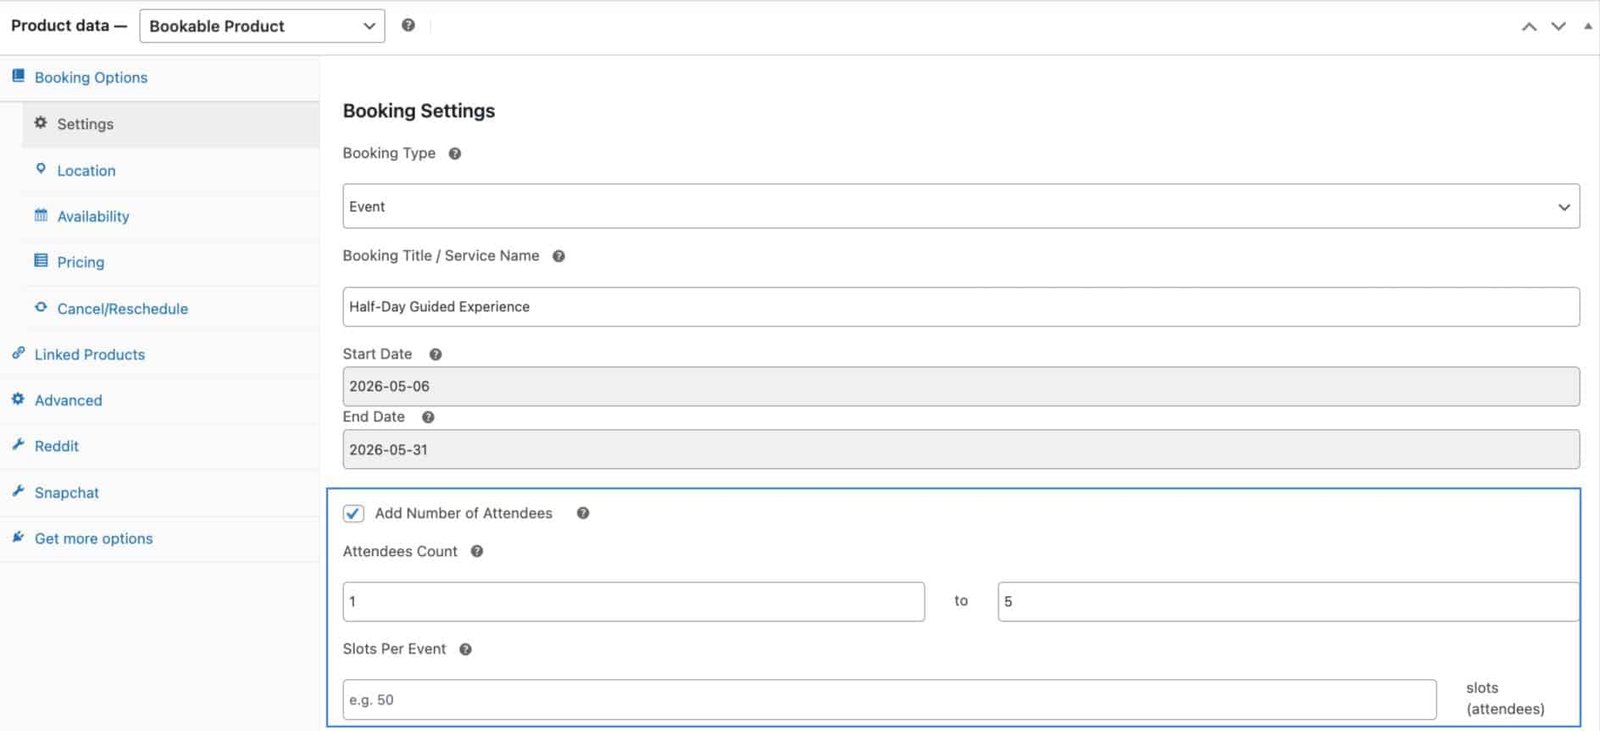This screenshot has width=1600, height=731.
Task: Open the Booking Type dropdown showing Event
Action: [x=961, y=206]
